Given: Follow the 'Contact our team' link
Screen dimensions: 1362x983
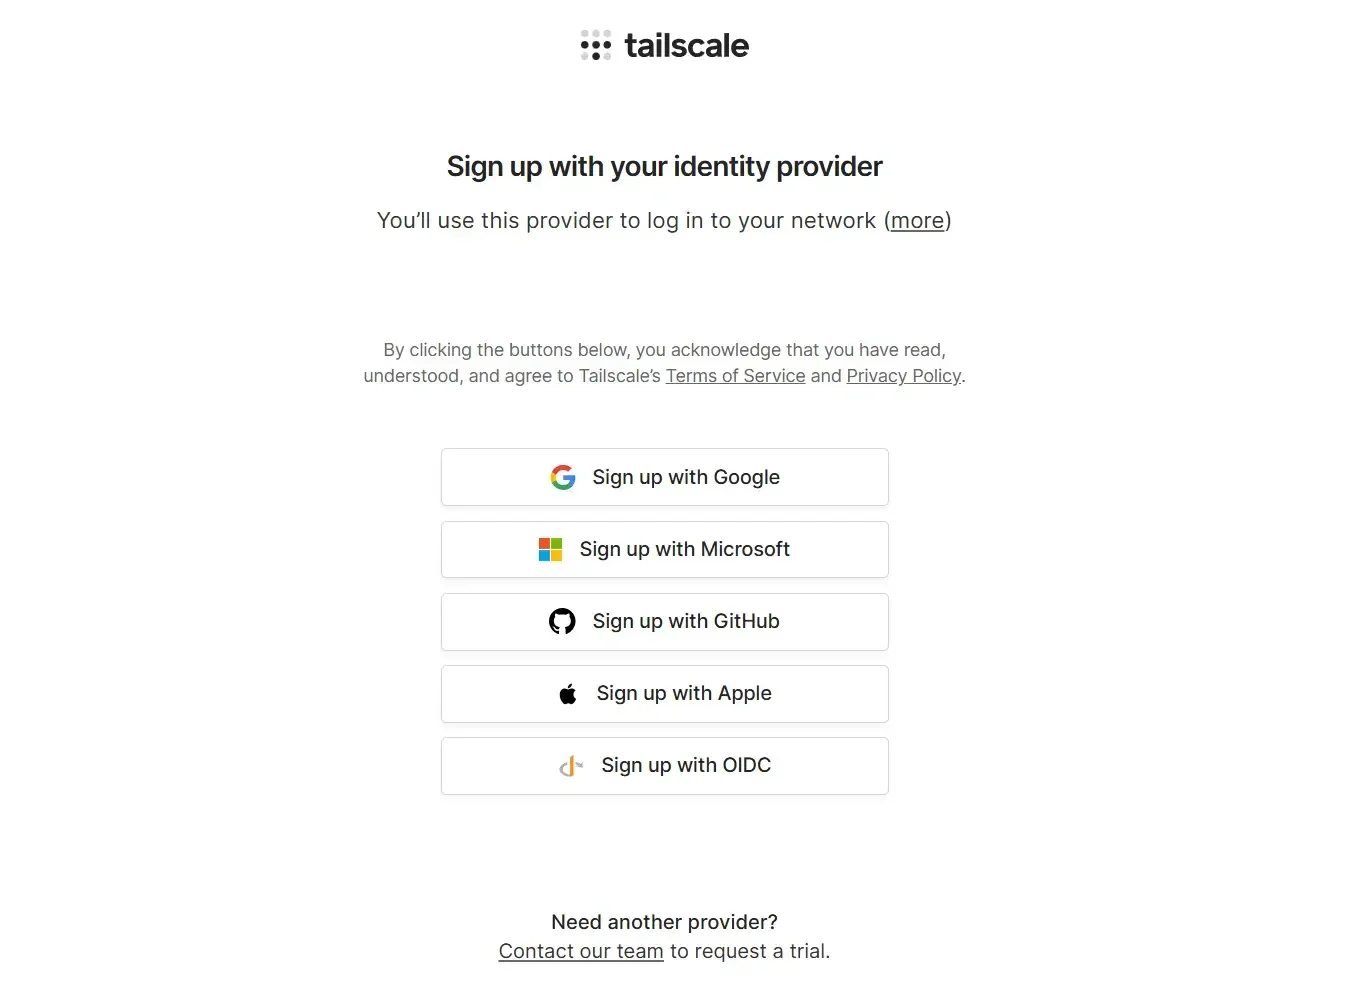Looking at the screenshot, I should coord(581,951).
